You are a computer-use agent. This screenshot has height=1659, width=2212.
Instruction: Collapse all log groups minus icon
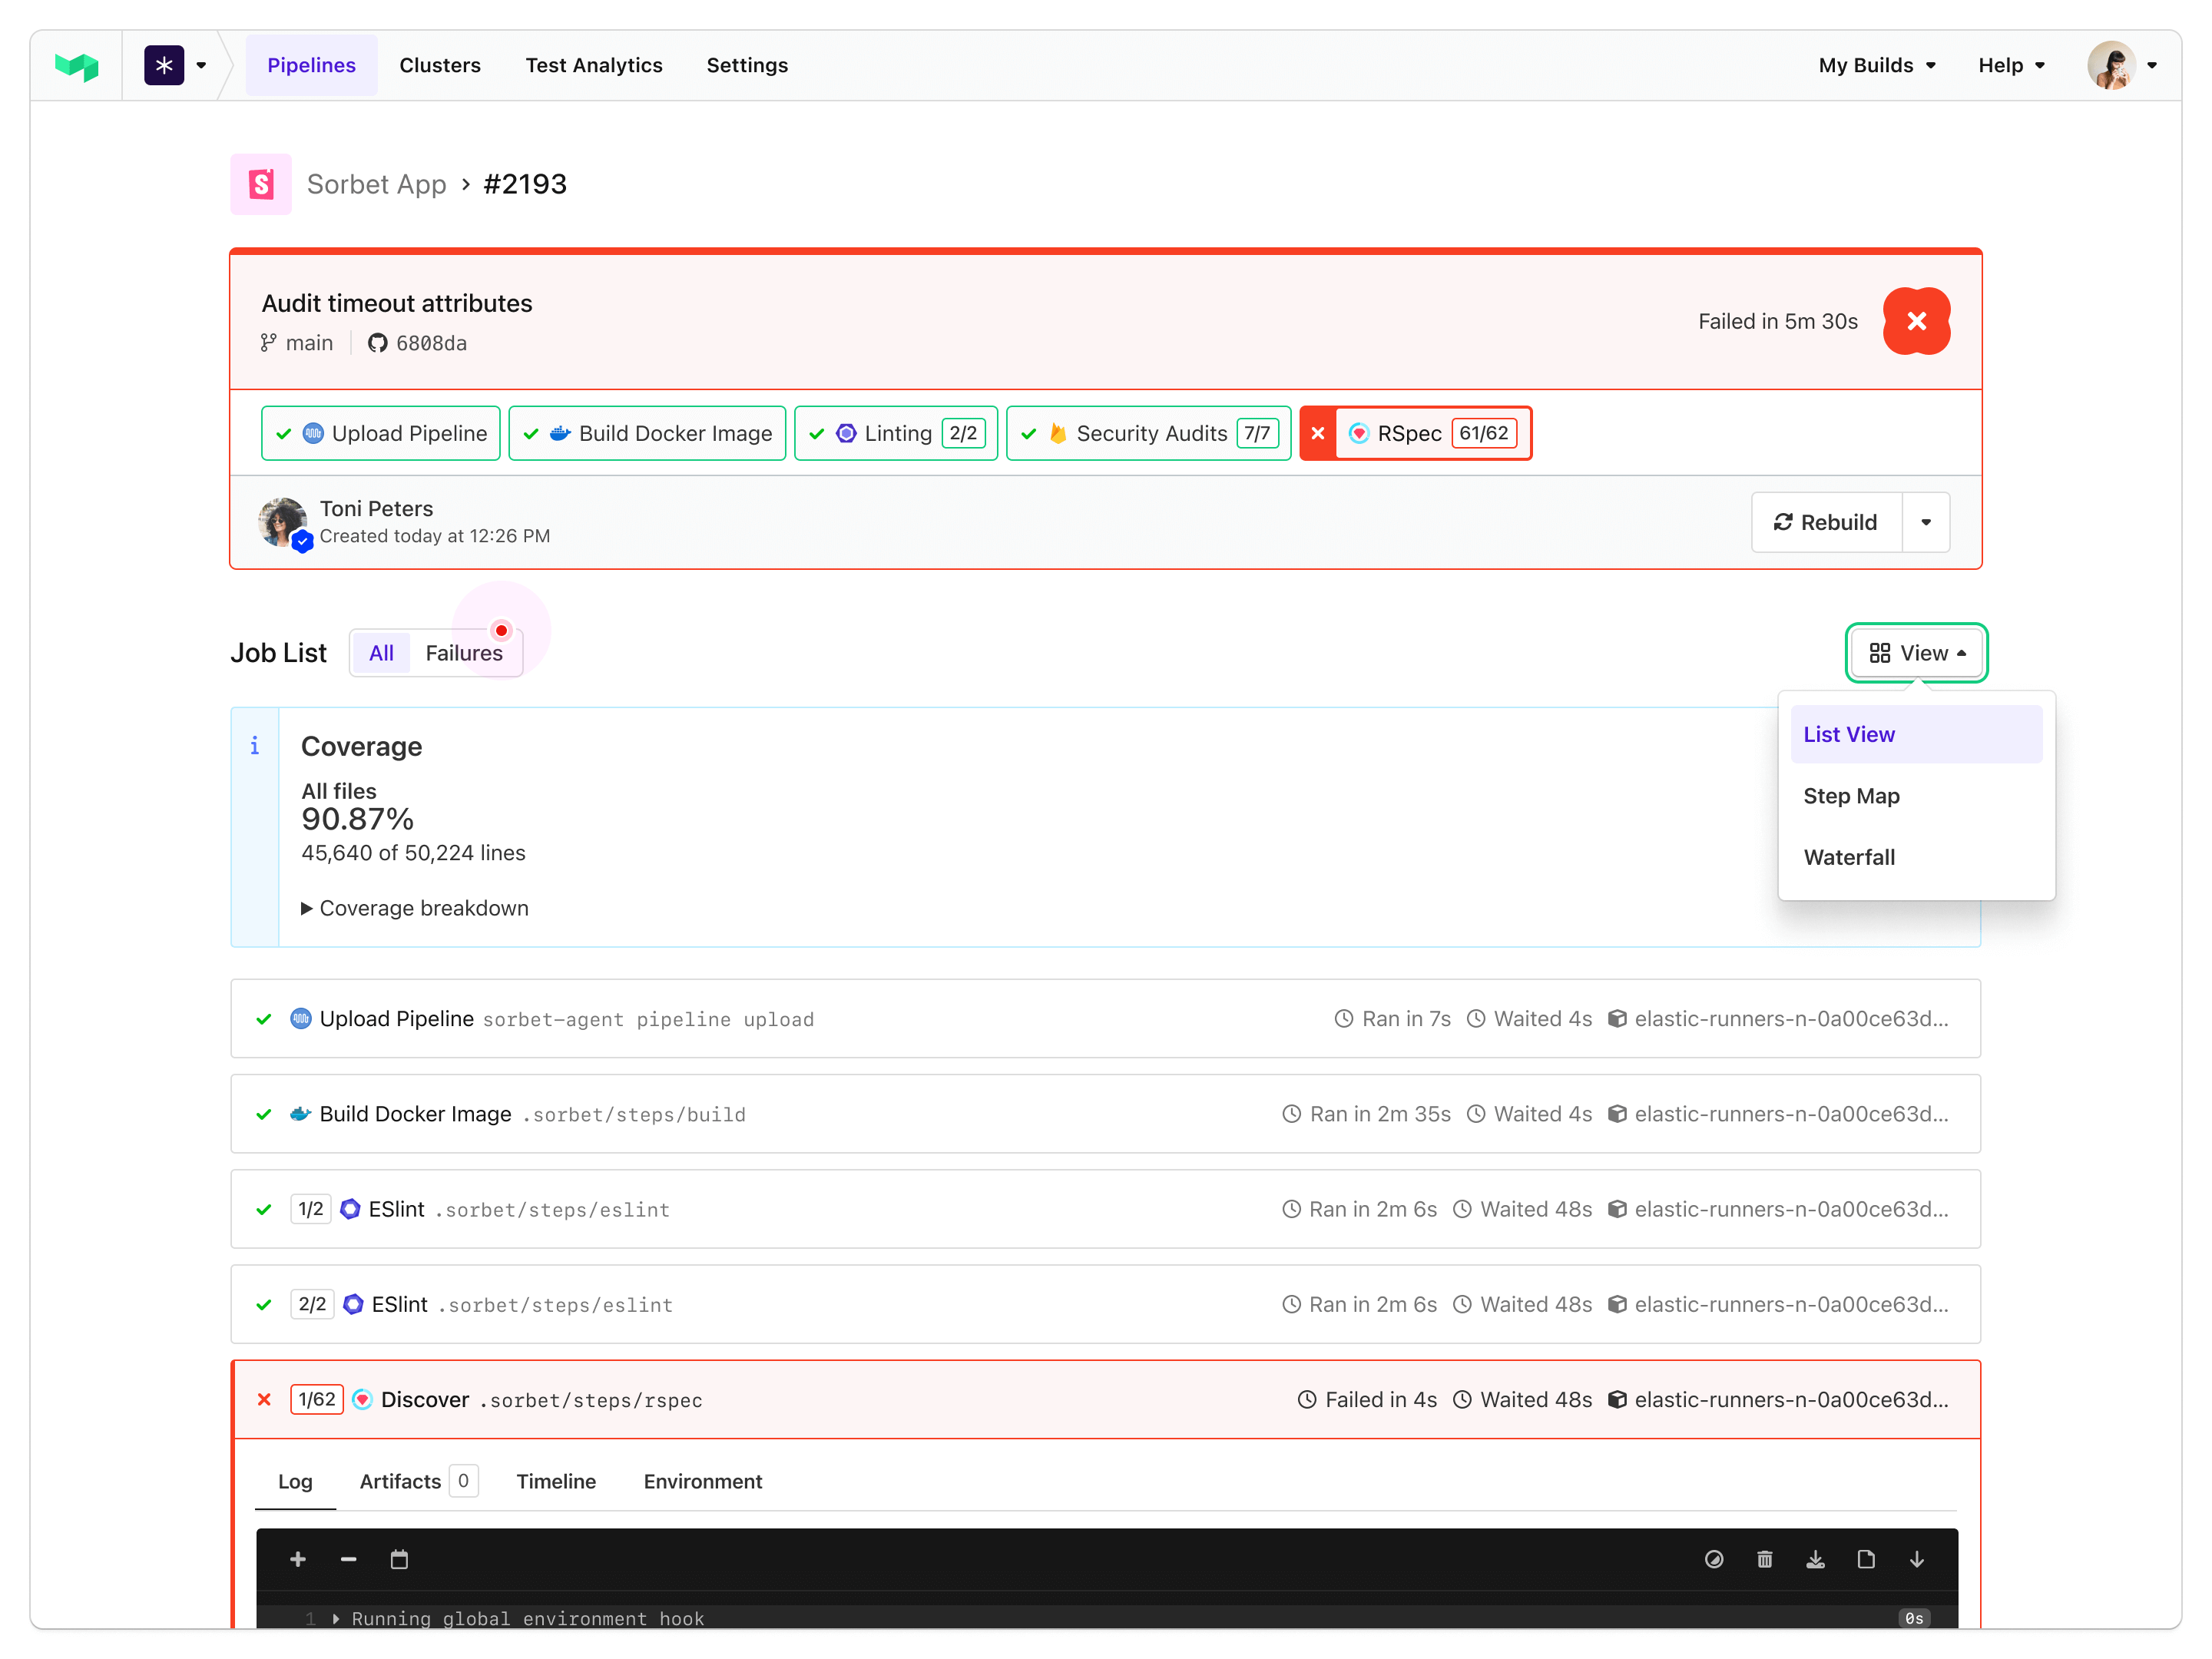click(348, 1559)
